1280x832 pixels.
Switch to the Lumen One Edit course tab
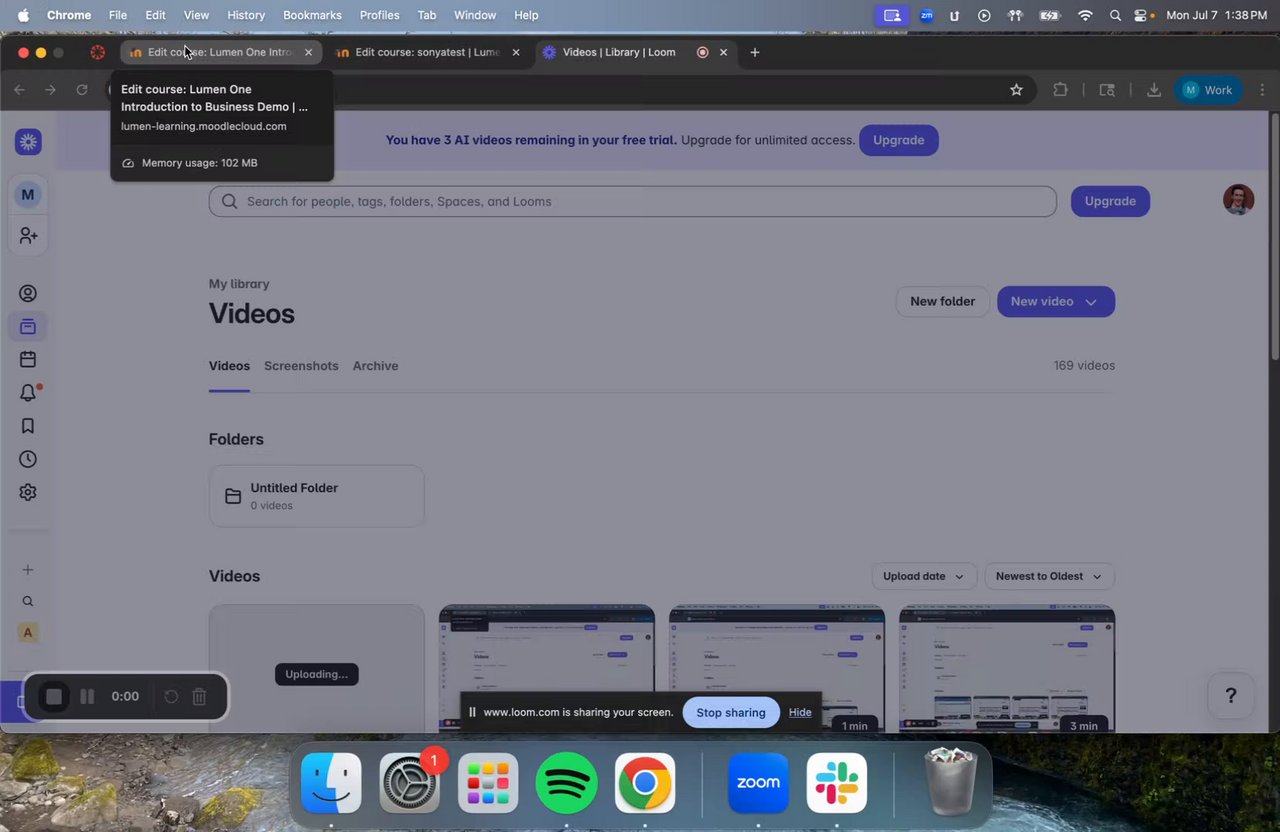(x=220, y=52)
